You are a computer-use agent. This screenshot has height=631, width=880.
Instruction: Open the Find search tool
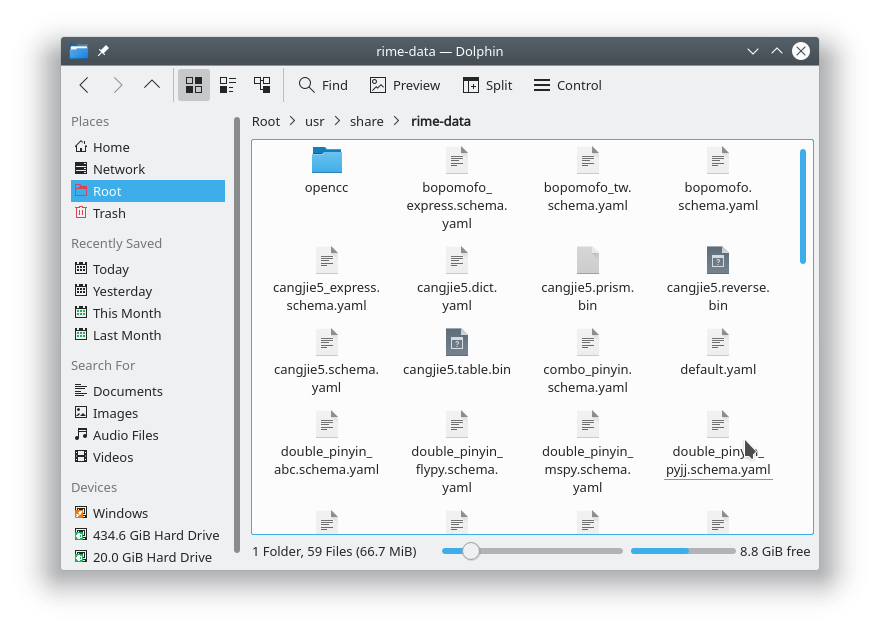coord(323,85)
